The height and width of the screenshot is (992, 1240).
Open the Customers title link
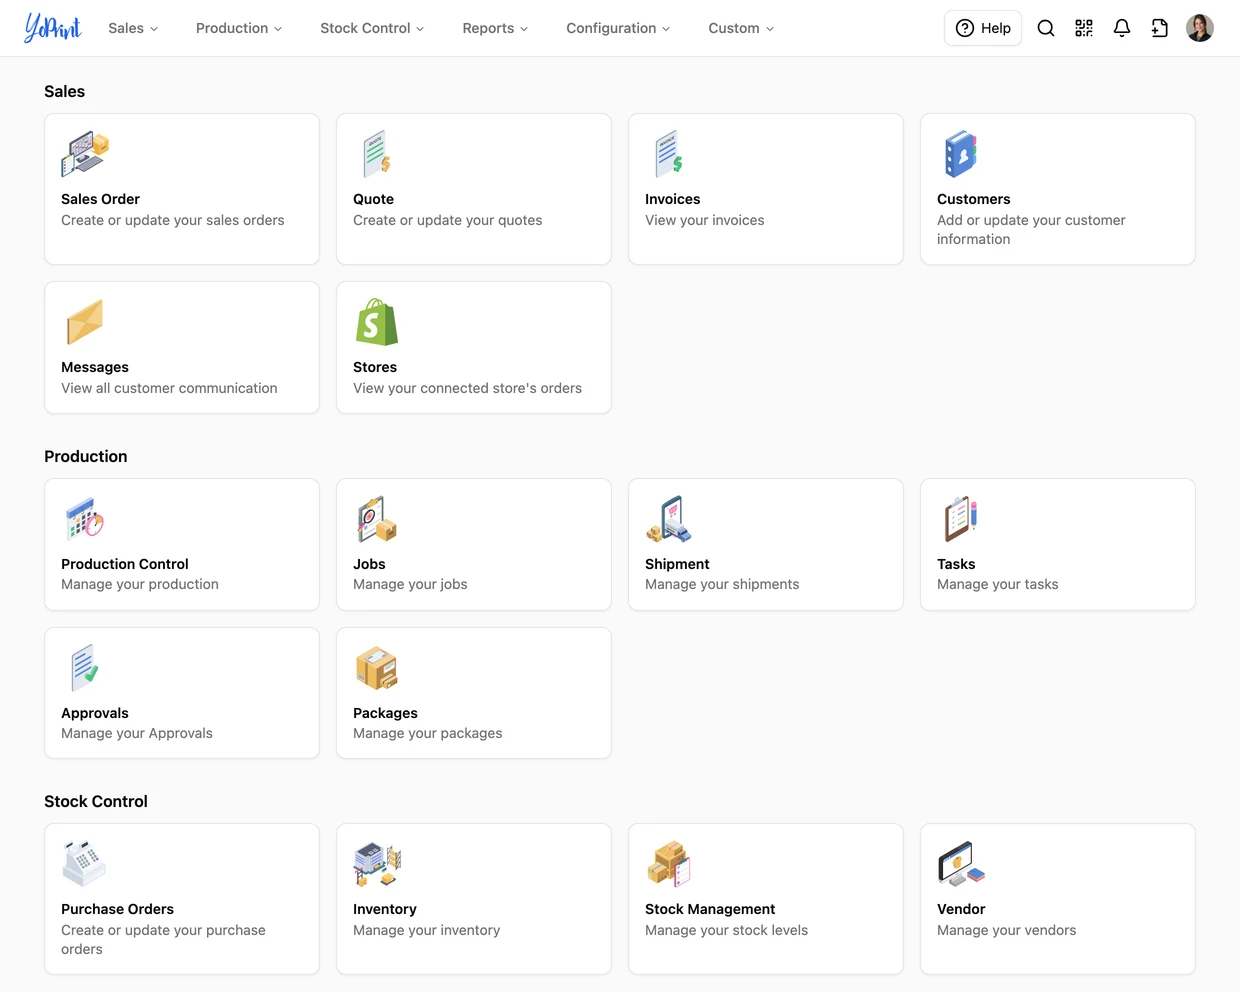click(x=973, y=199)
